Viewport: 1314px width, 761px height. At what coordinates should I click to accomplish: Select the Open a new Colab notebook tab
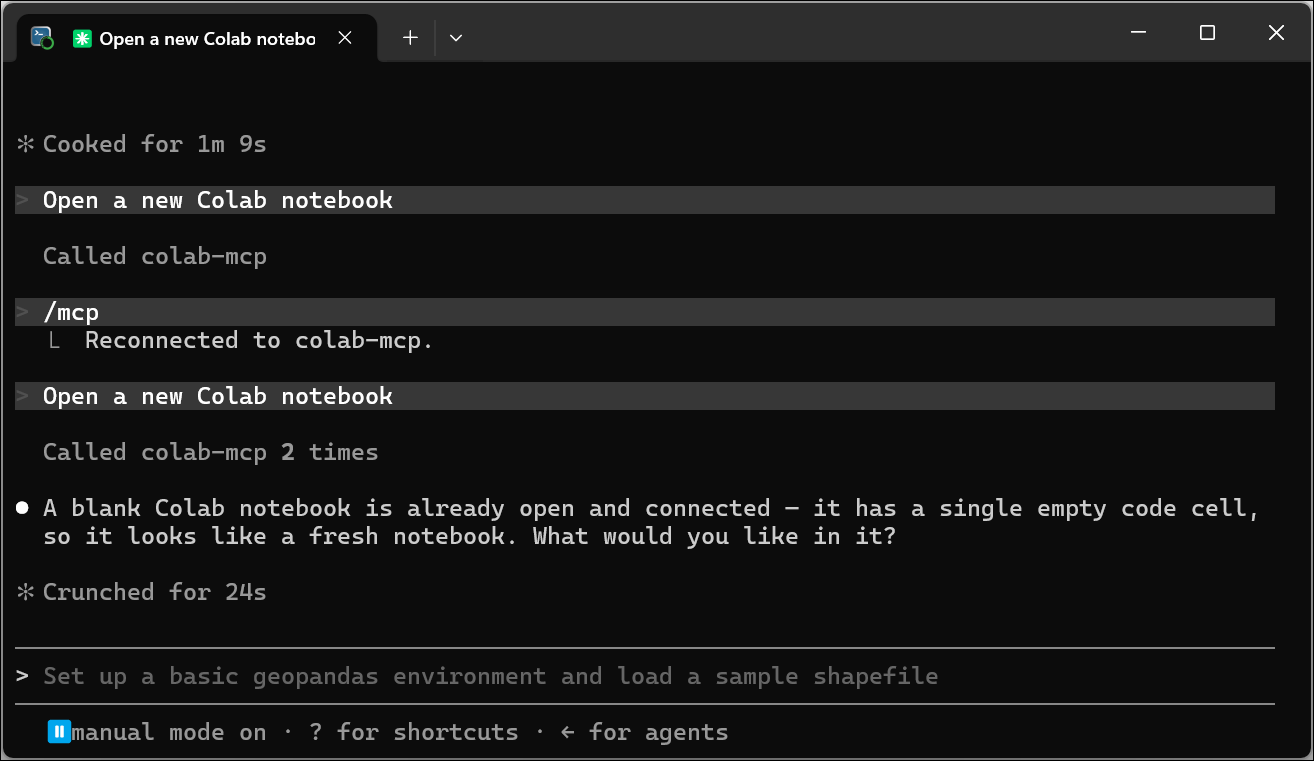[x=198, y=38]
